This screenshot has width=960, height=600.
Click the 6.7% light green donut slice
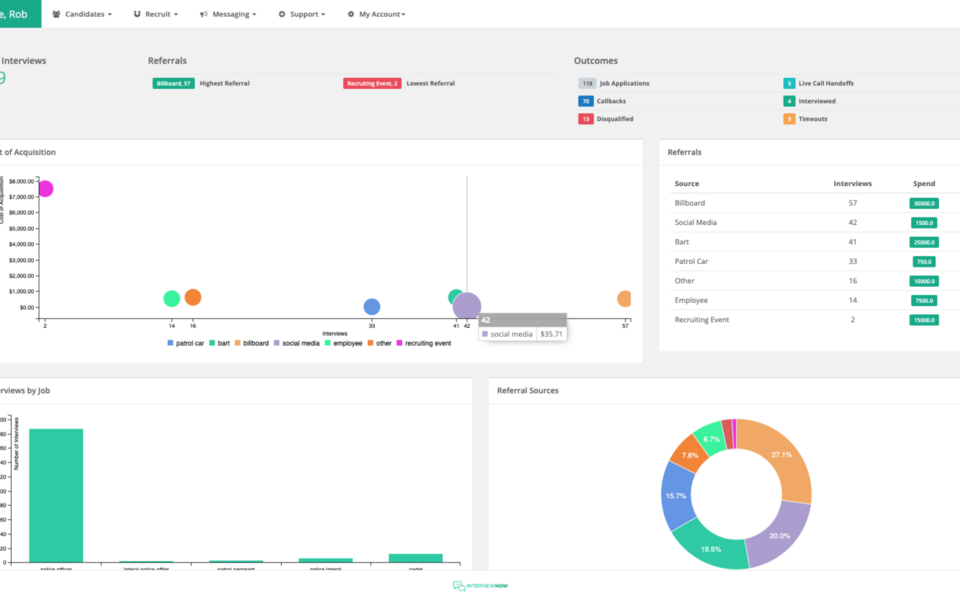click(x=711, y=438)
